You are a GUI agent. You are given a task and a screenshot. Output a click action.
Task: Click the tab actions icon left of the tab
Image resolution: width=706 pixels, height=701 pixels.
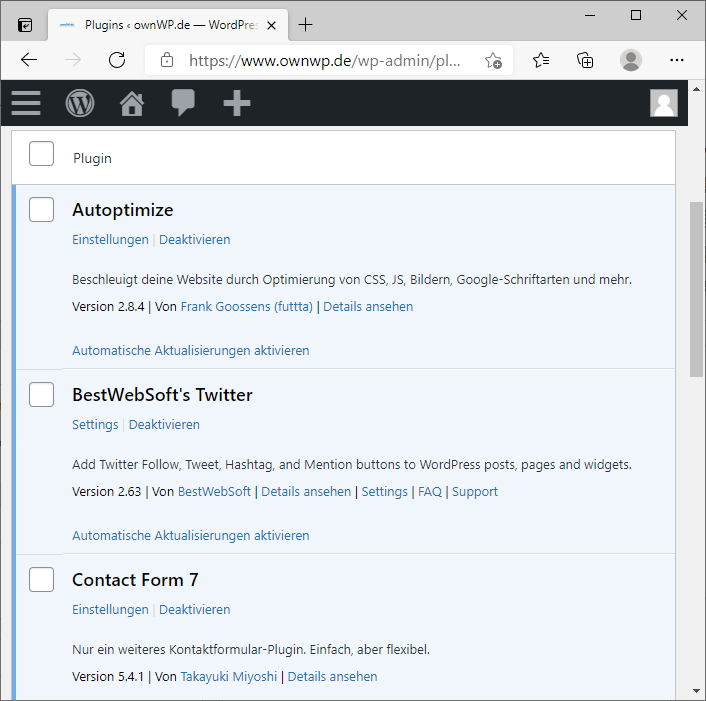[x=25, y=25]
